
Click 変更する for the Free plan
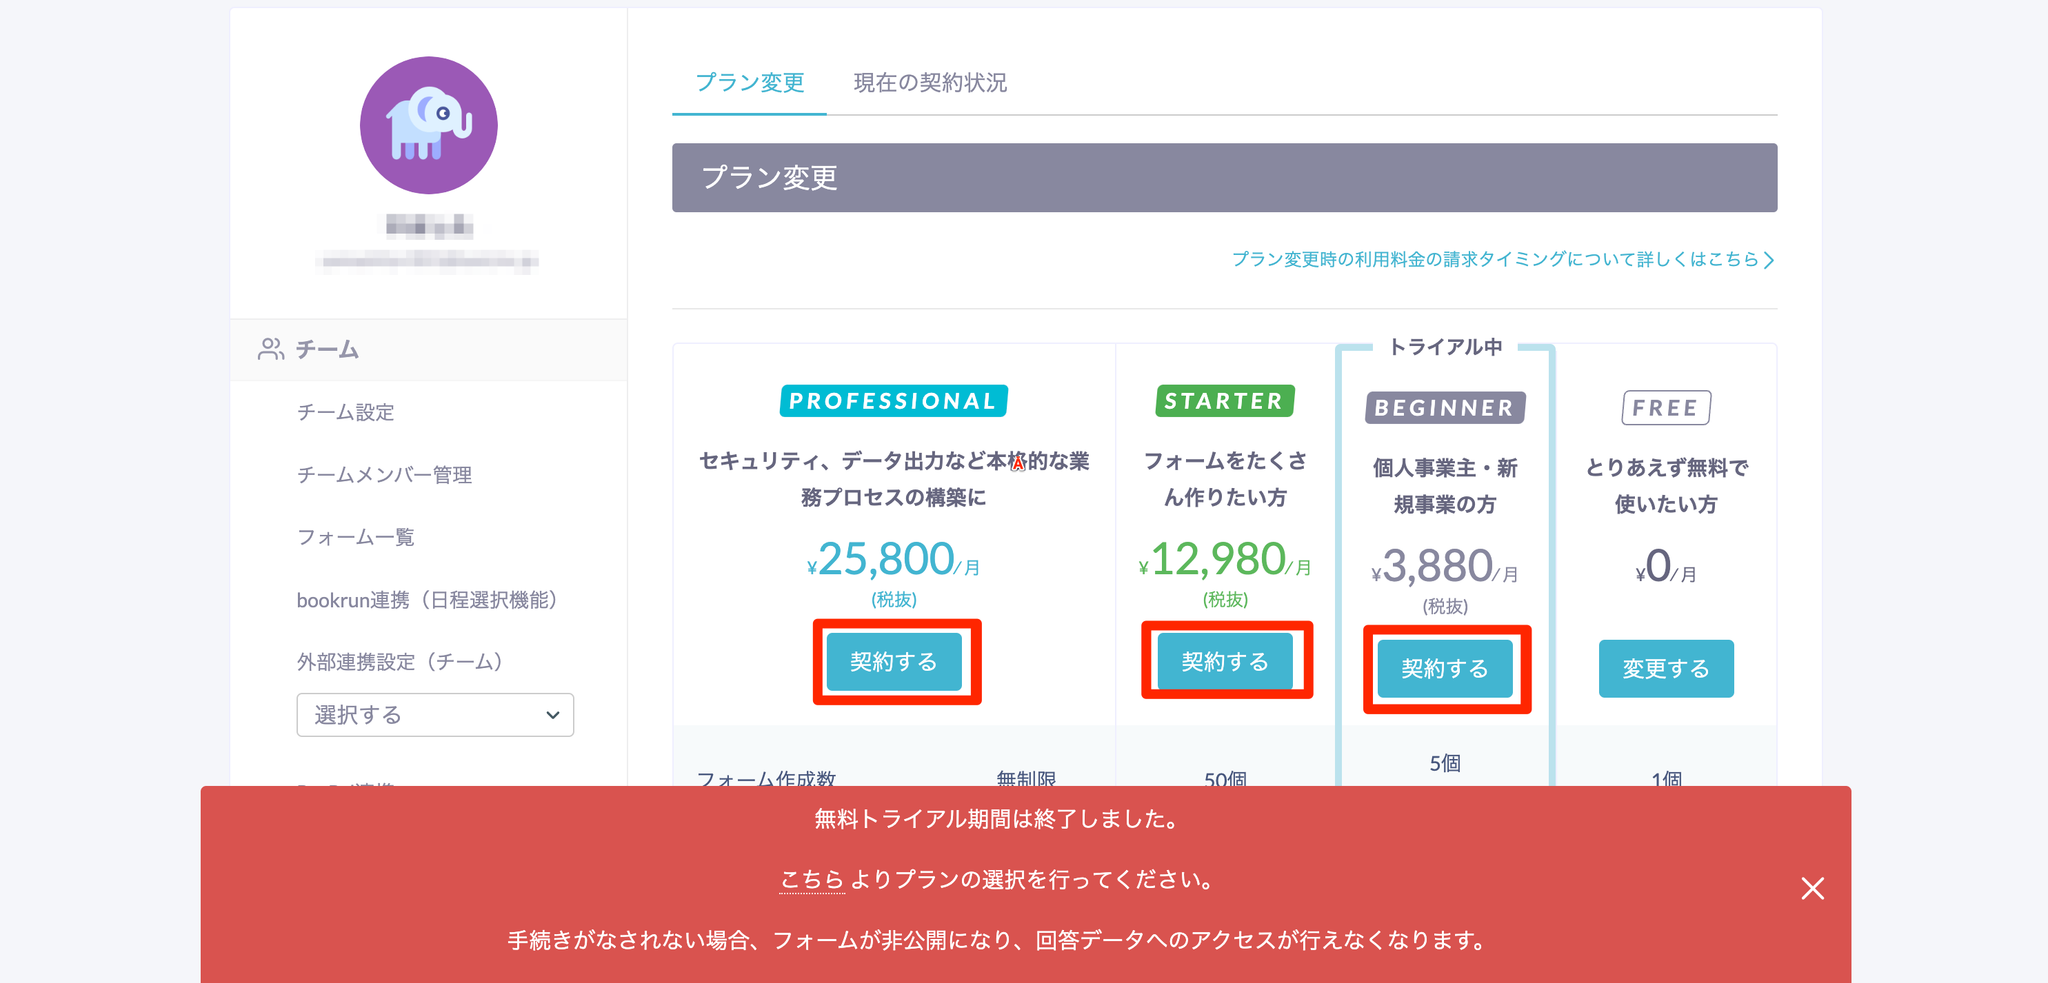[1666, 669]
